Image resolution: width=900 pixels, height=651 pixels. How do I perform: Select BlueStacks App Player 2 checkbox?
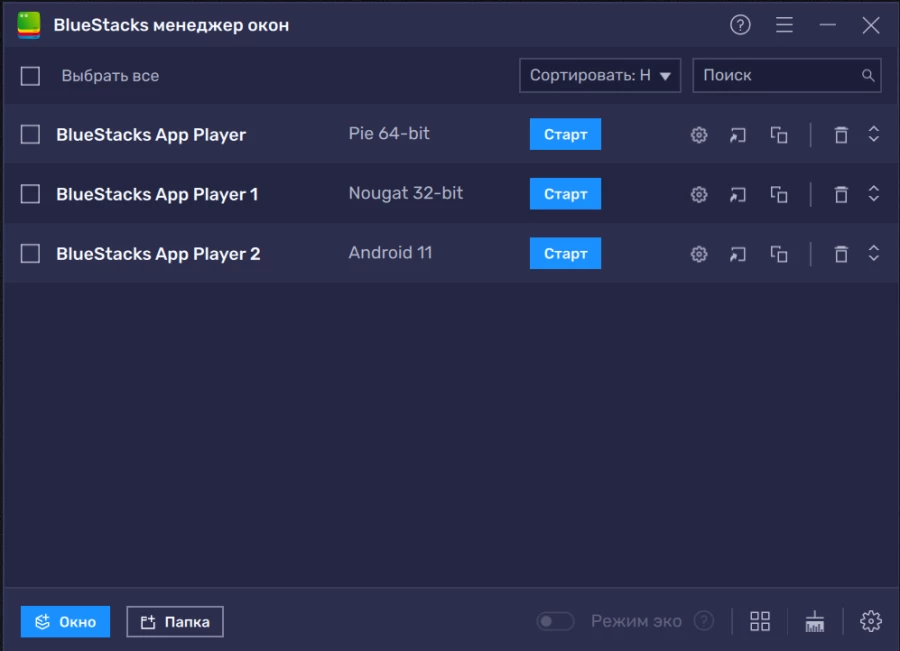click(x=30, y=253)
